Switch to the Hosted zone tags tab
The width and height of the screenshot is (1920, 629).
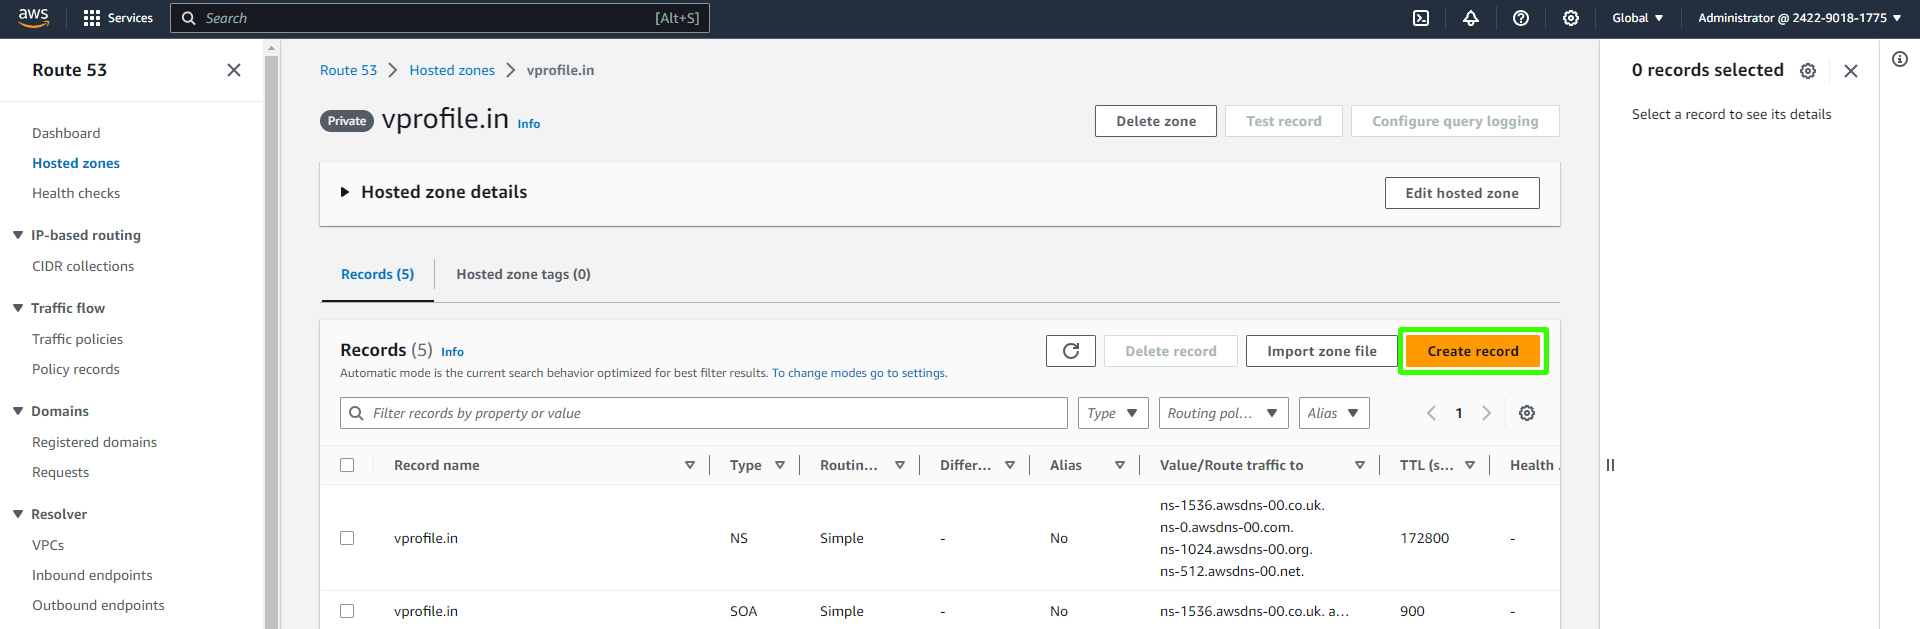click(523, 274)
